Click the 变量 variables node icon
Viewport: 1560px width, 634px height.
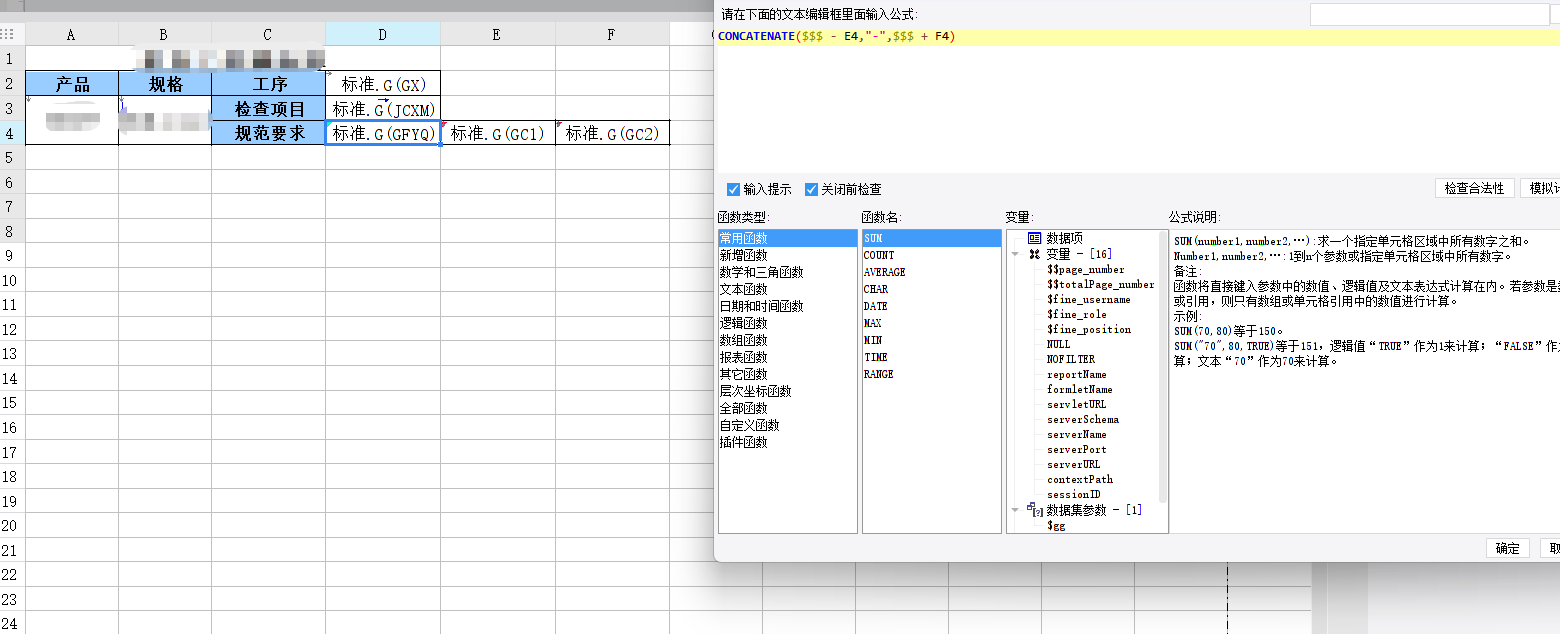pyautogui.click(x=1034, y=254)
